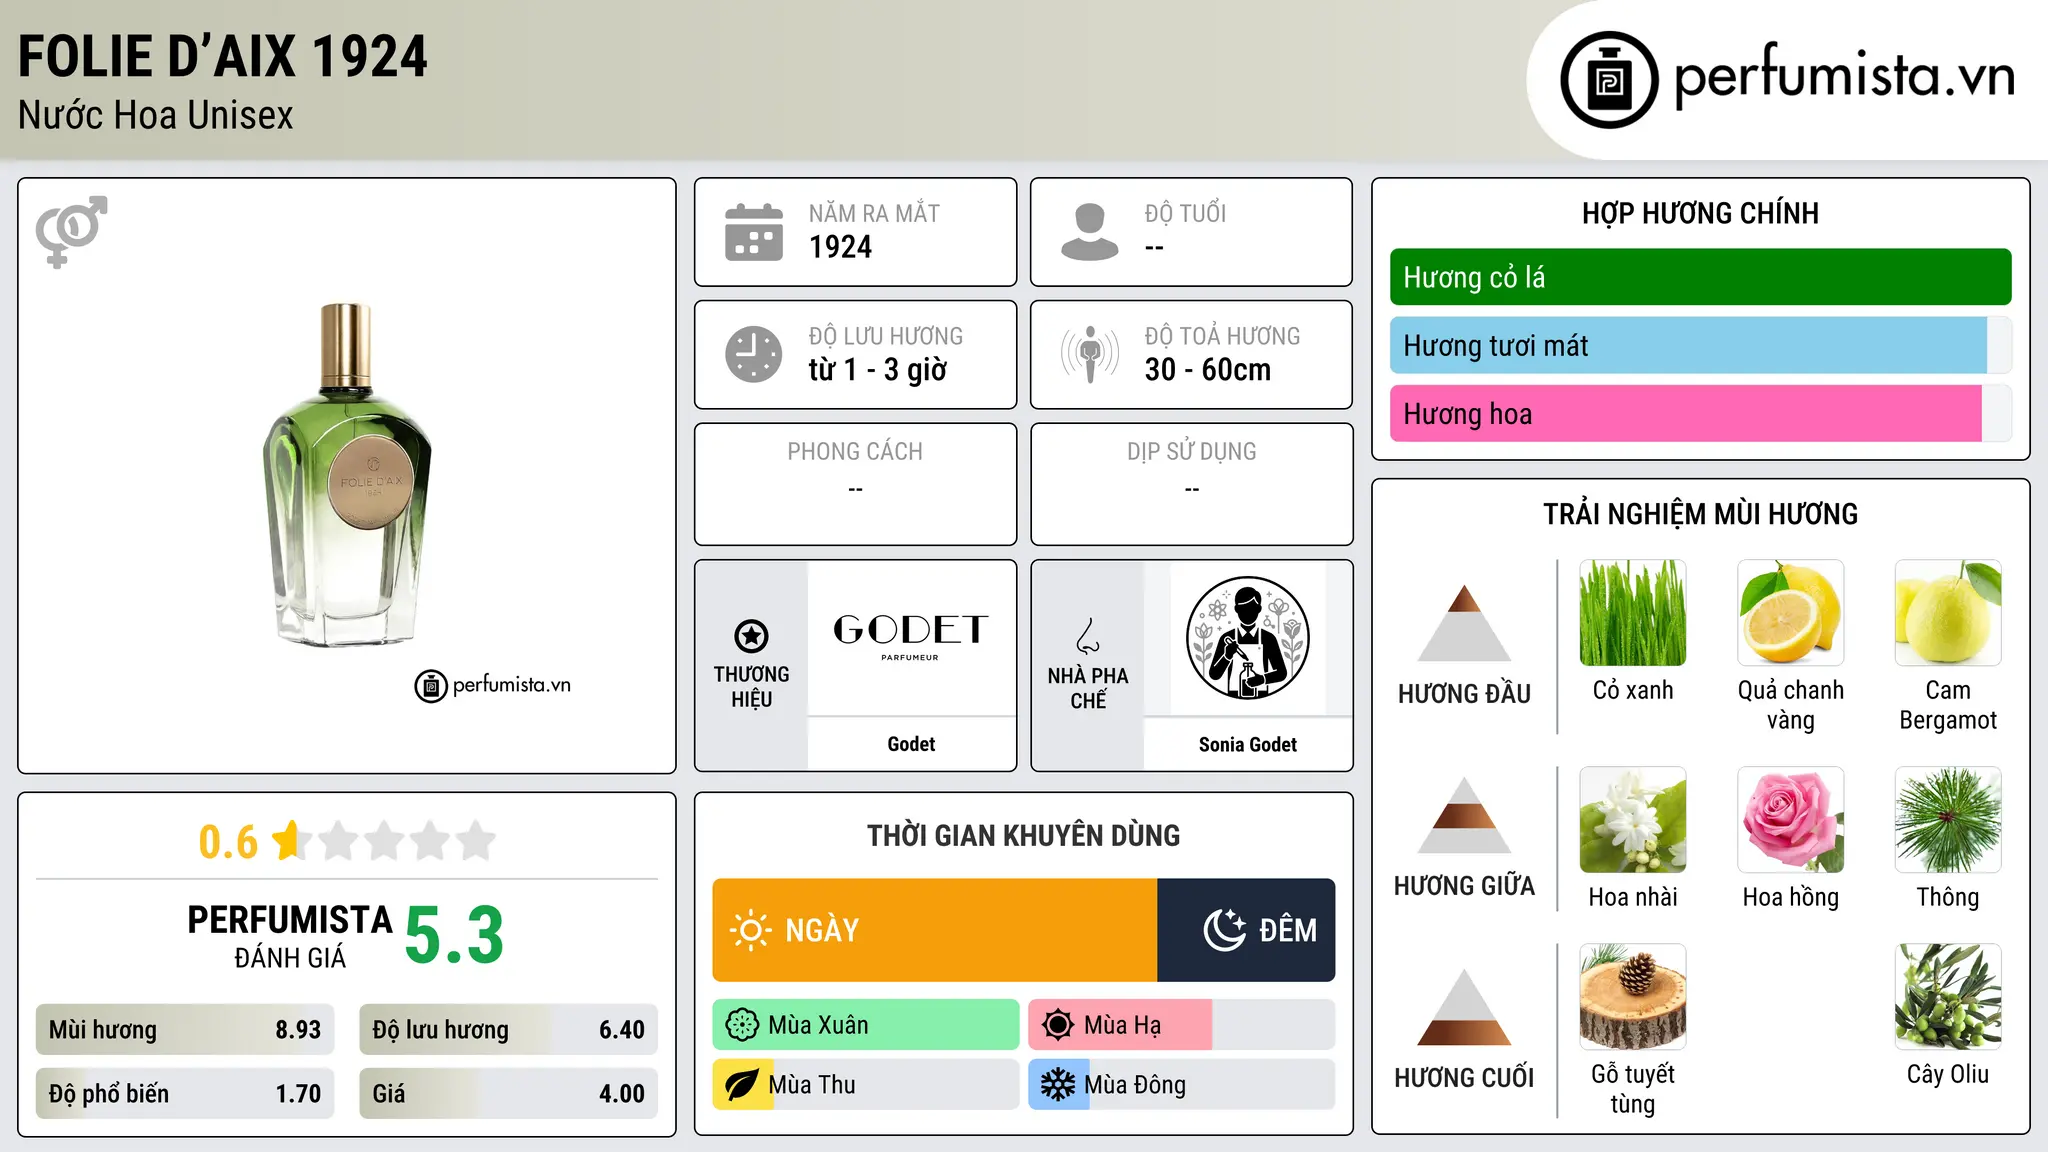Click the Hợp hương chính heading
Screen dimensions: 2048x1152
click(x=1700, y=214)
